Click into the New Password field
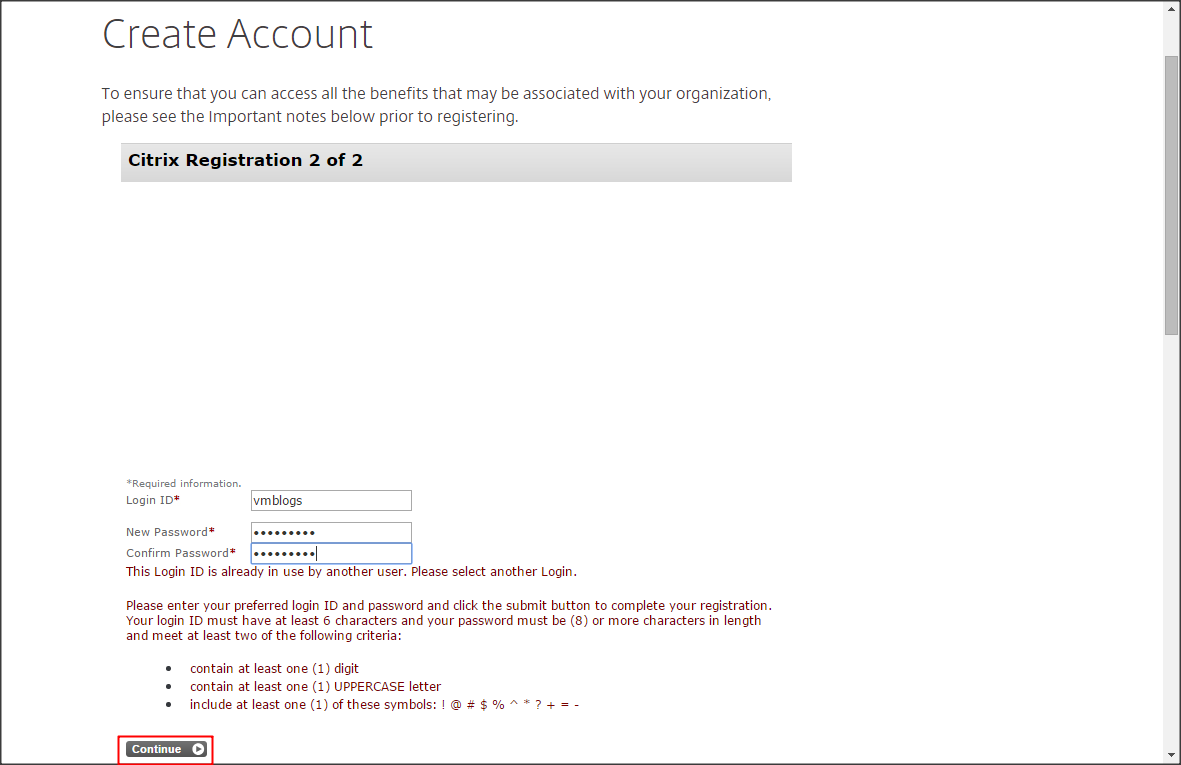Image resolution: width=1181 pixels, height=765 pixels. click(331, 532)
